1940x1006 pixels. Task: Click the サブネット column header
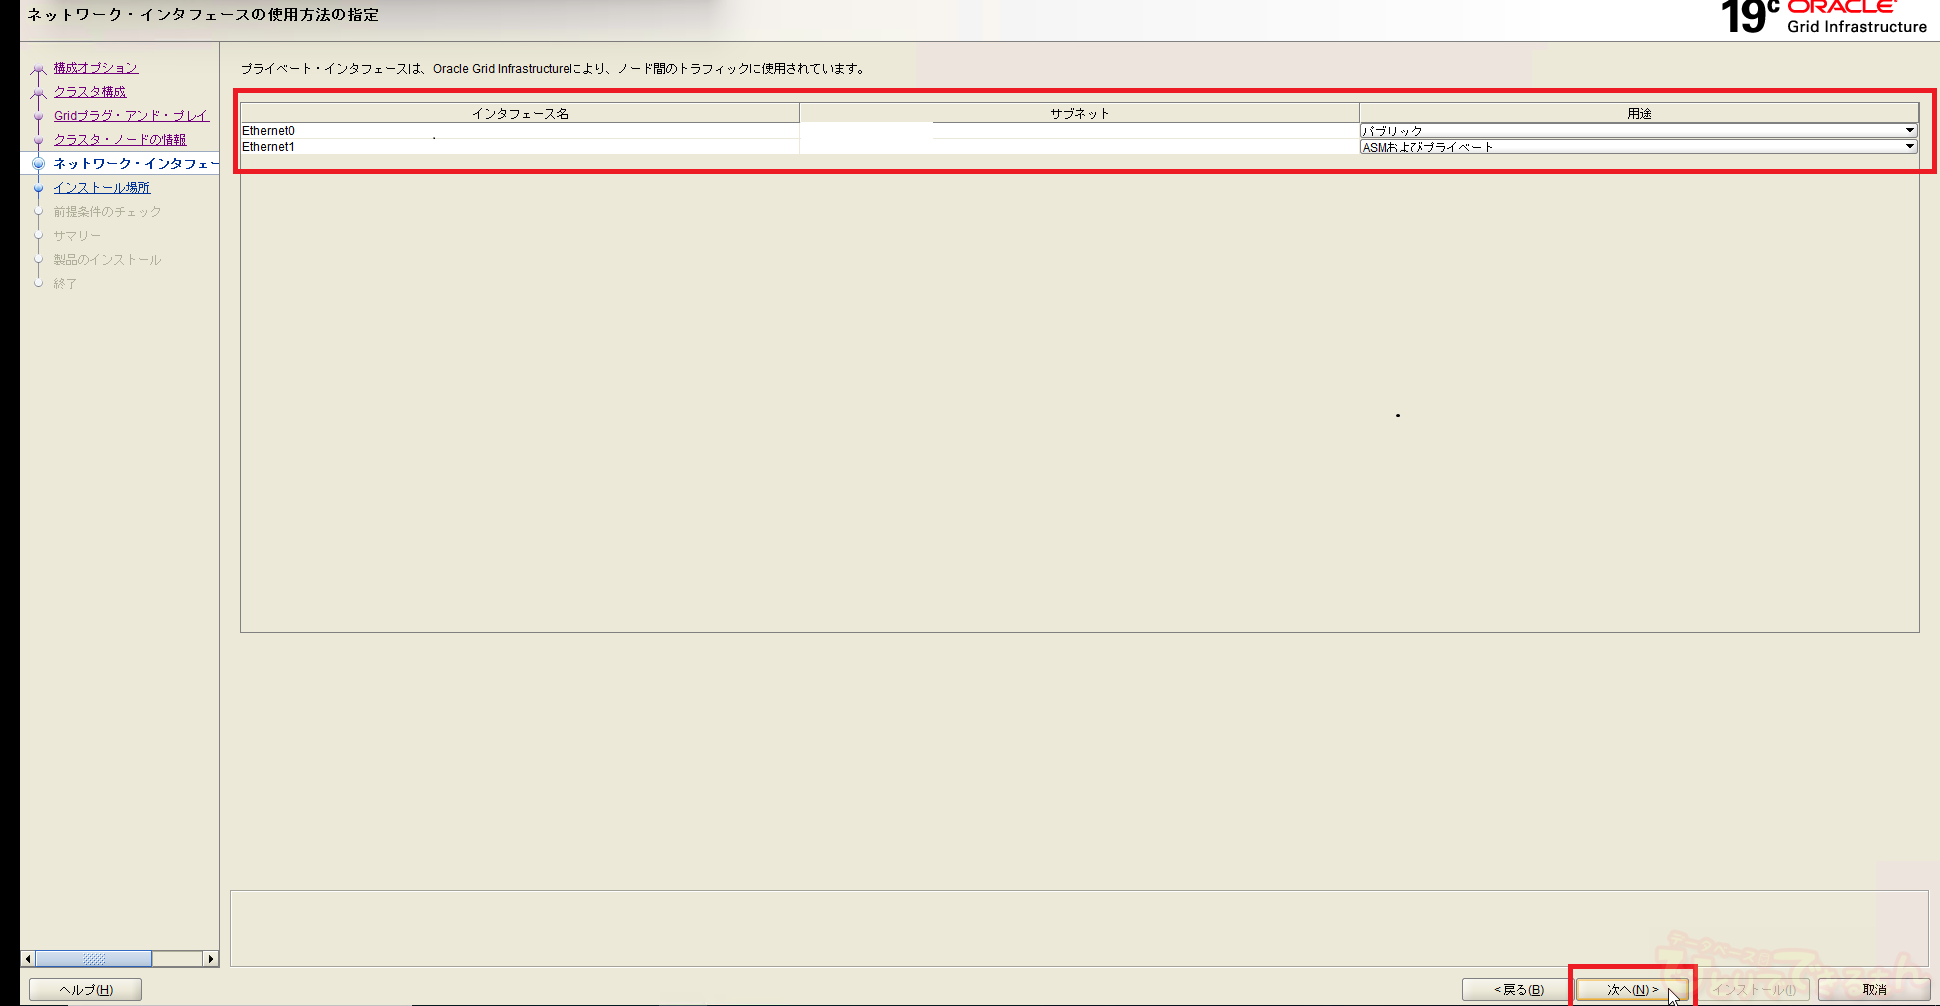(x=1079, y=113)
